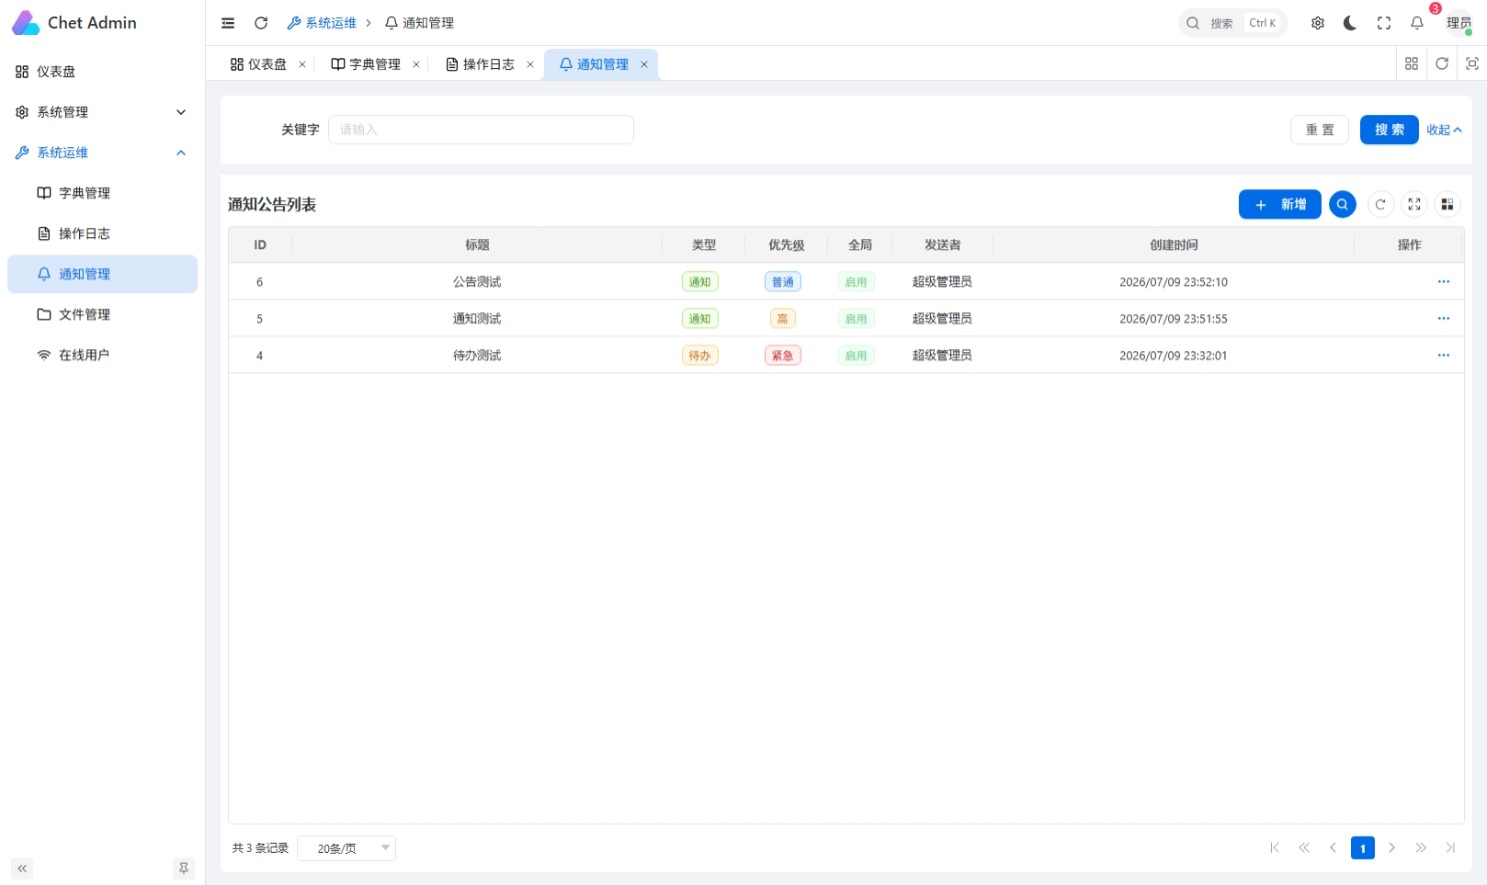
Task: Enter fullscreen using the header fullscreen icon
Action: pyautogui.click(x=1384, y=23)
